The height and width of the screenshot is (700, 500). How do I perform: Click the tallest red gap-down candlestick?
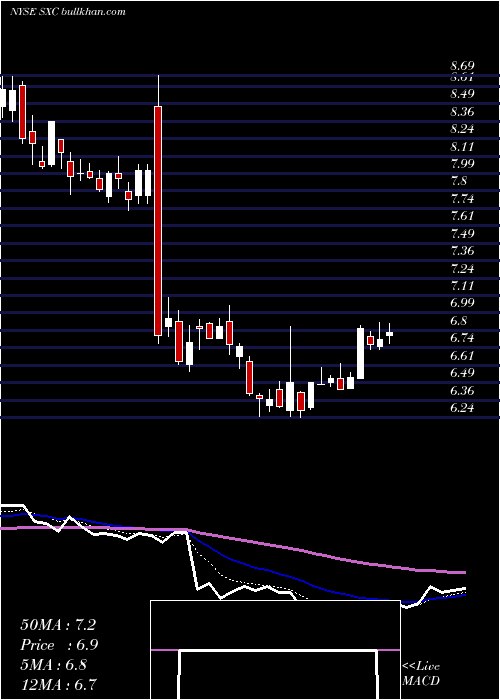click(158, 221)
